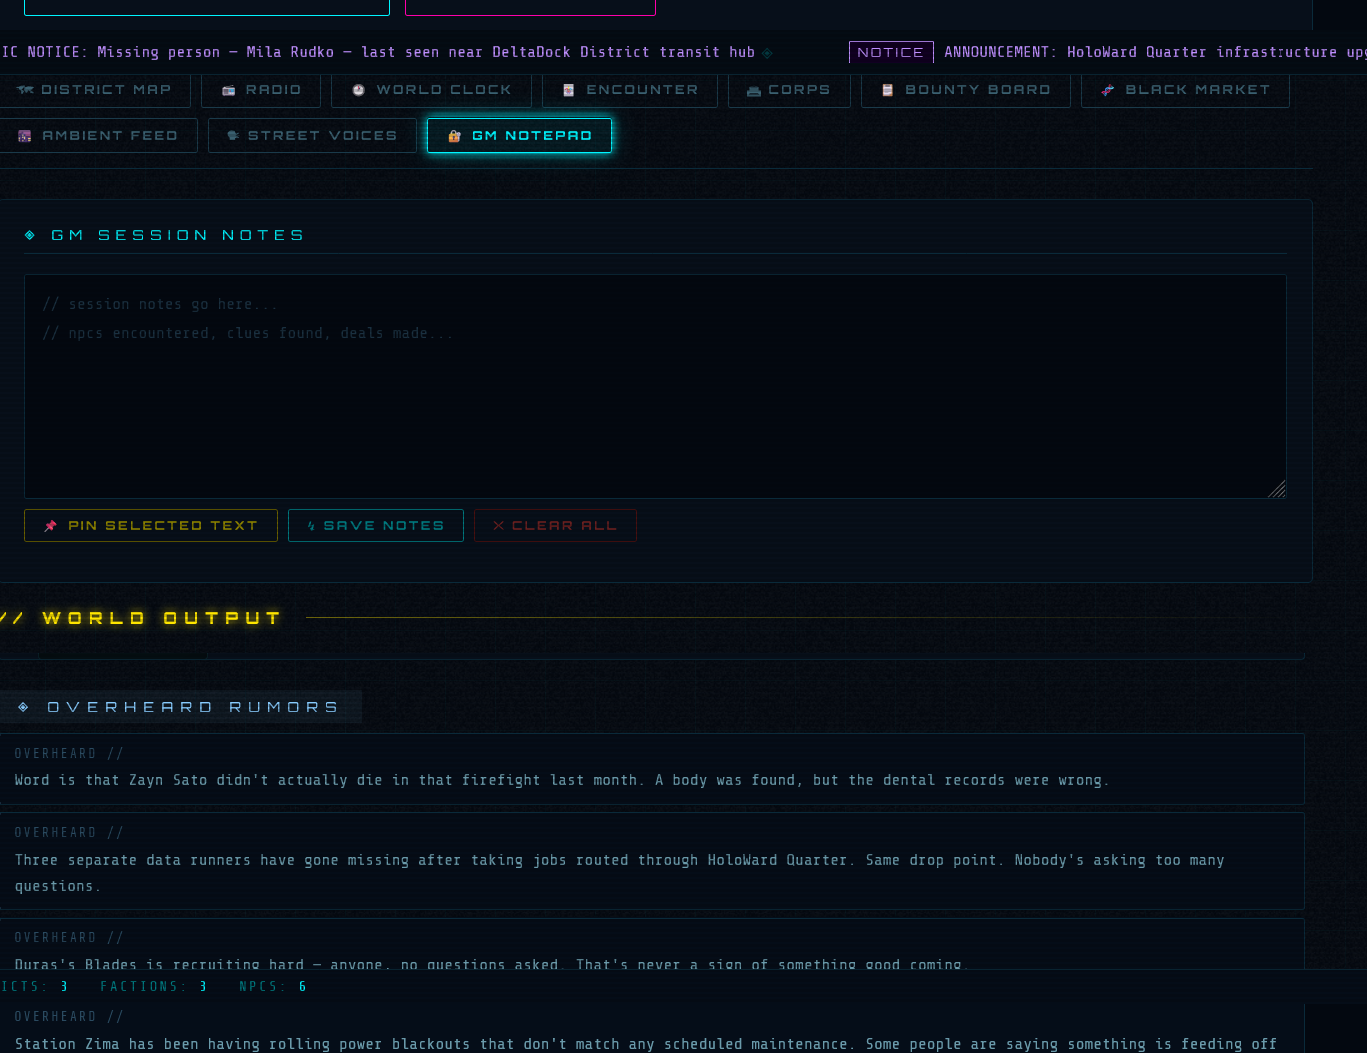The image size is (1367, 1053).
Task: Click the District Map tab icon
Action: (25, 90)
